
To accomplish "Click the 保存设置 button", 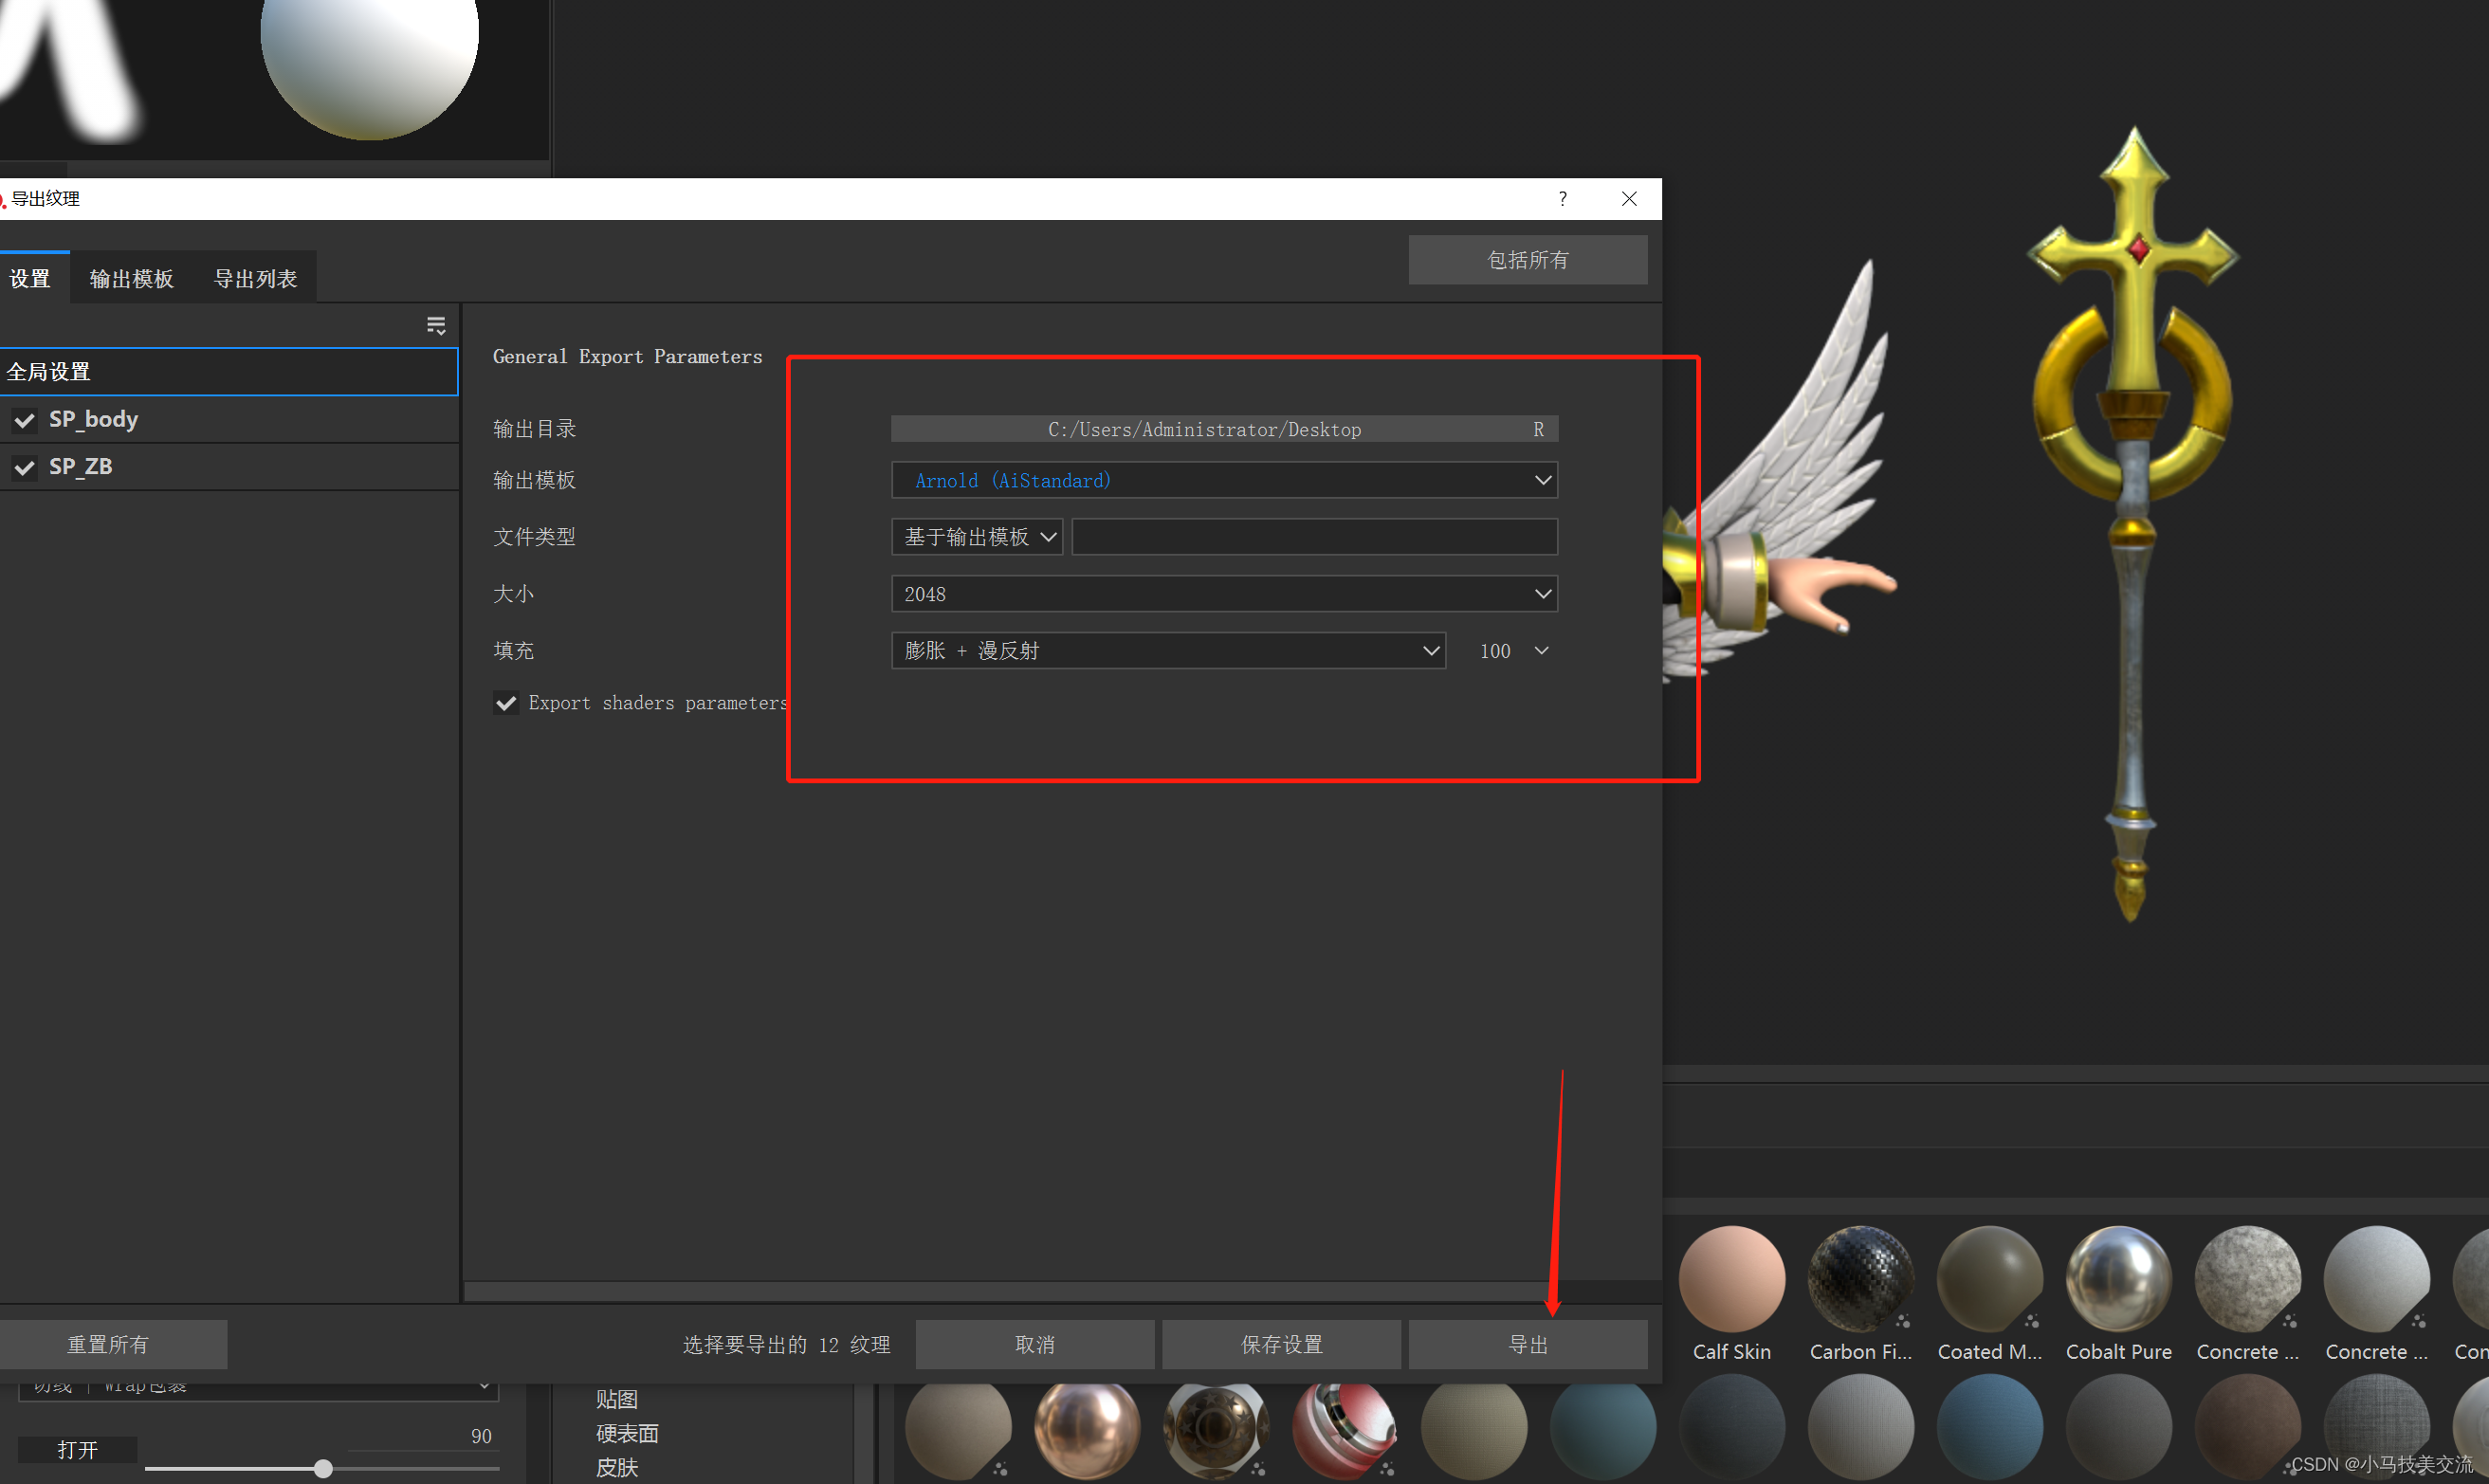I will [x=1281, y=1344].
